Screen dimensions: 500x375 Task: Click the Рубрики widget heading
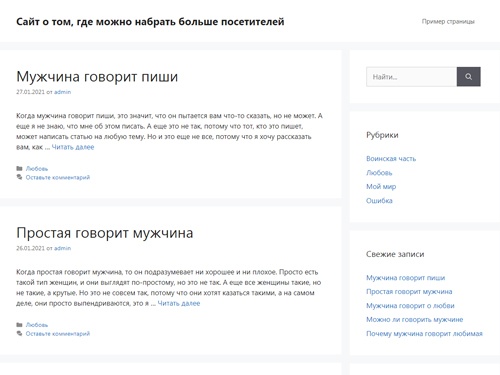(x=382, y=135)
